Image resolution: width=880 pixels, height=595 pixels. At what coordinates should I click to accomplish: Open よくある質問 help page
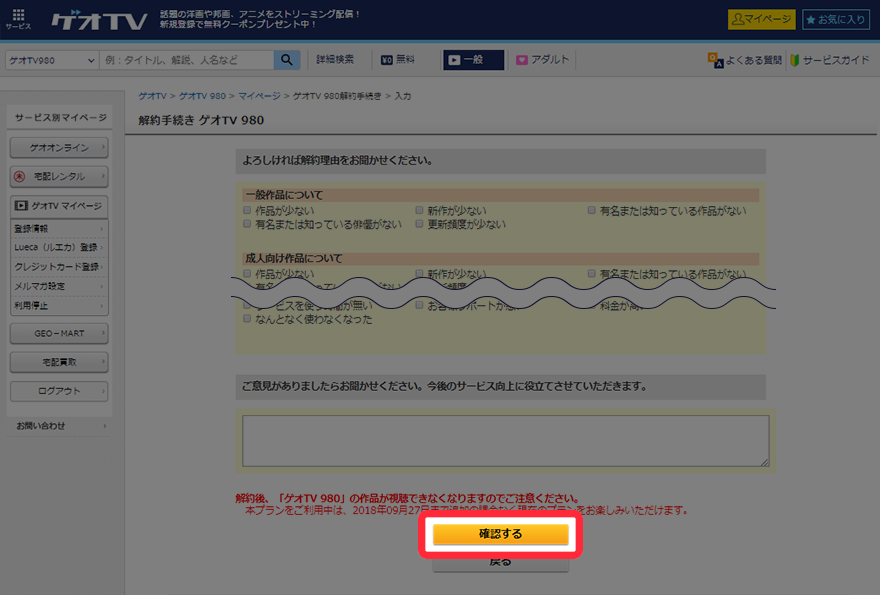click(x=745, y=60)
